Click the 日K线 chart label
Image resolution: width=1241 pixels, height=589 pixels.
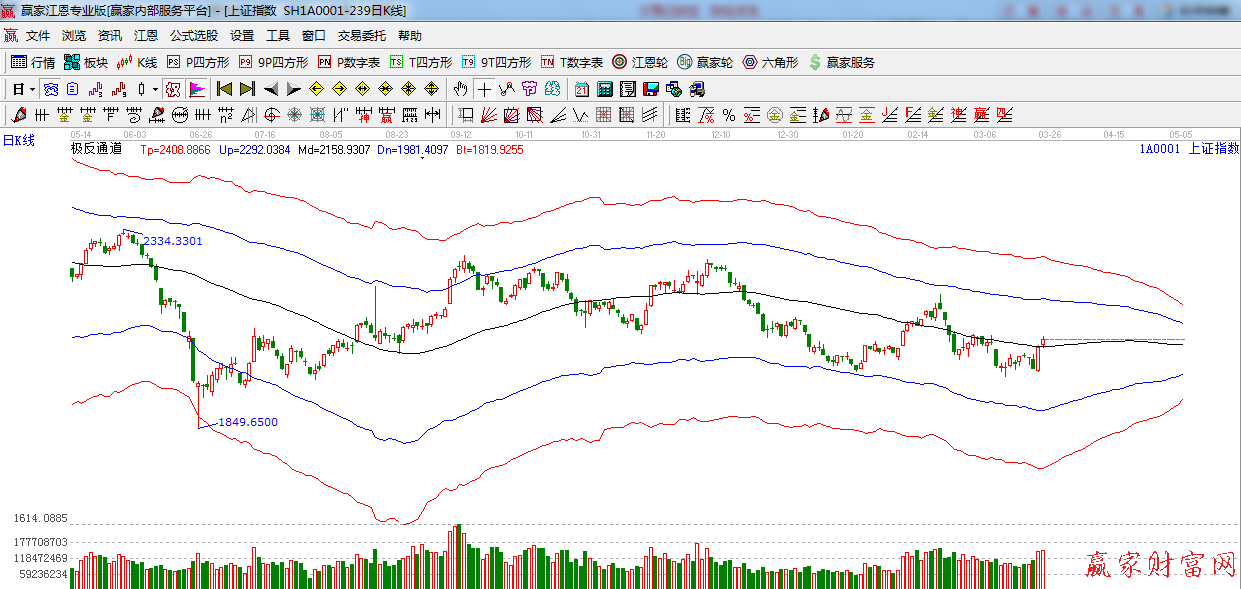click(18, 140)
